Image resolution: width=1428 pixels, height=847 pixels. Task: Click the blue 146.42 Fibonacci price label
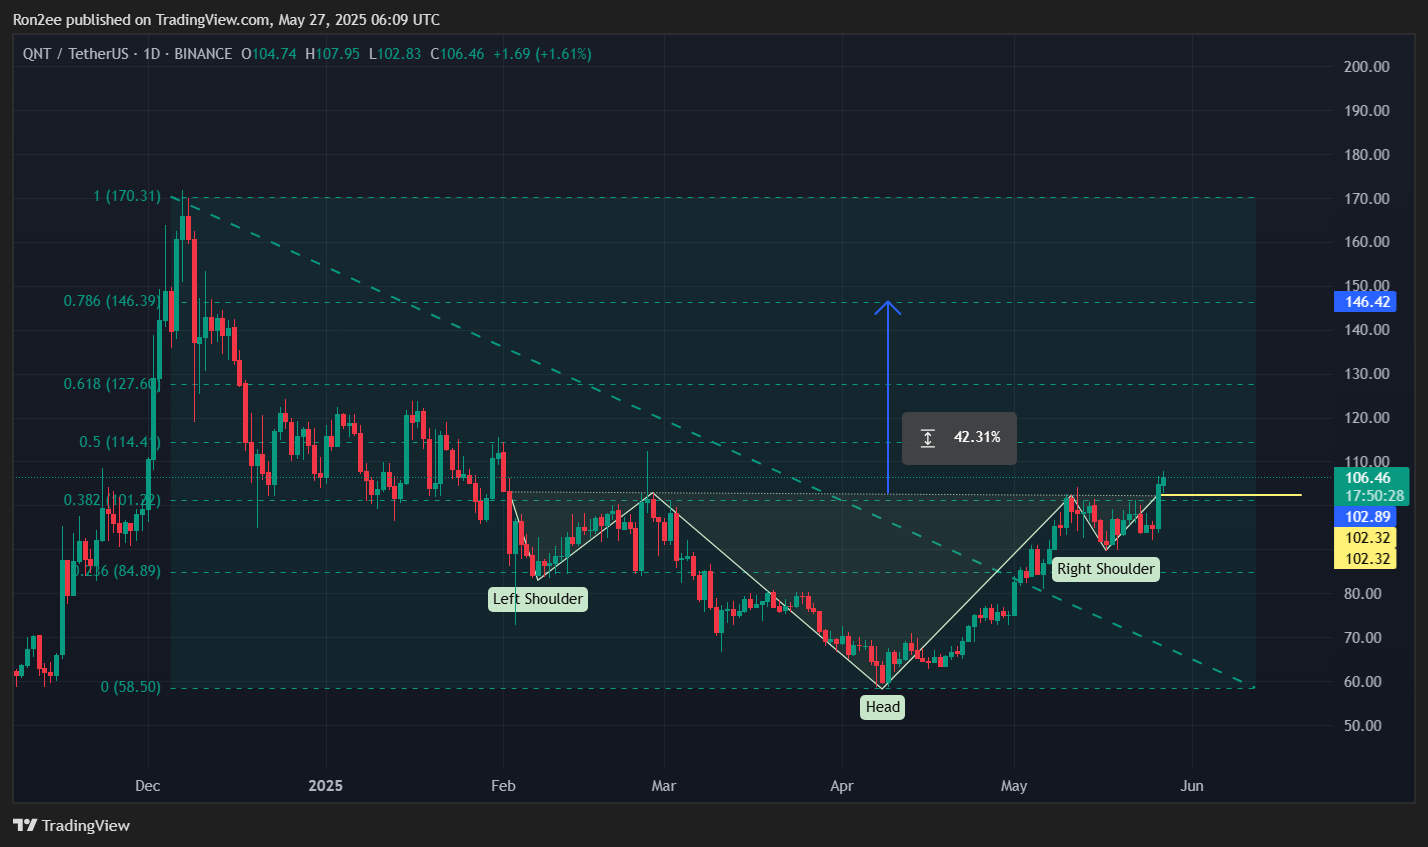coord(1364,301)
